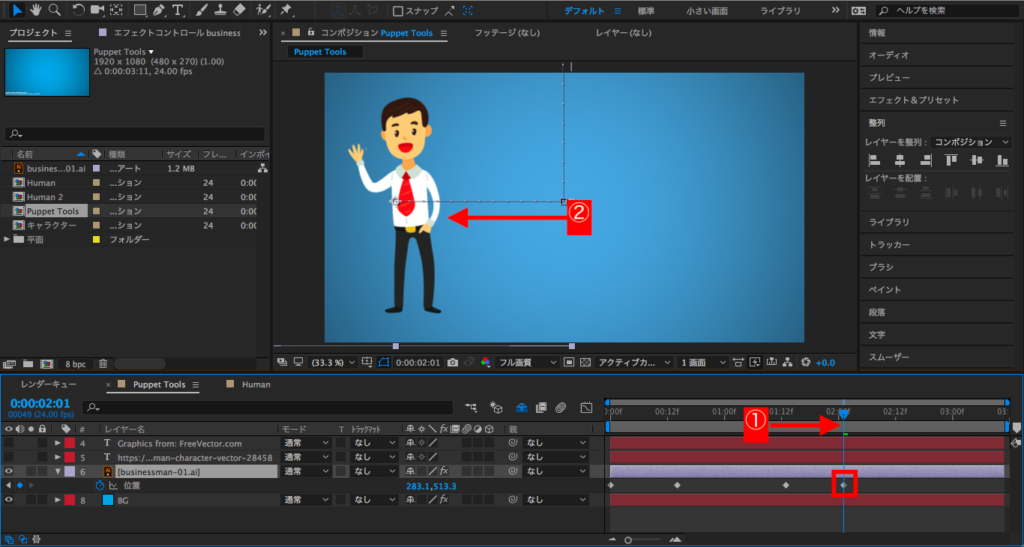This screenshot has width=1024, height=547.
Task: Hide the BG layer with eye toggle
Action: (x=9, y=499)
